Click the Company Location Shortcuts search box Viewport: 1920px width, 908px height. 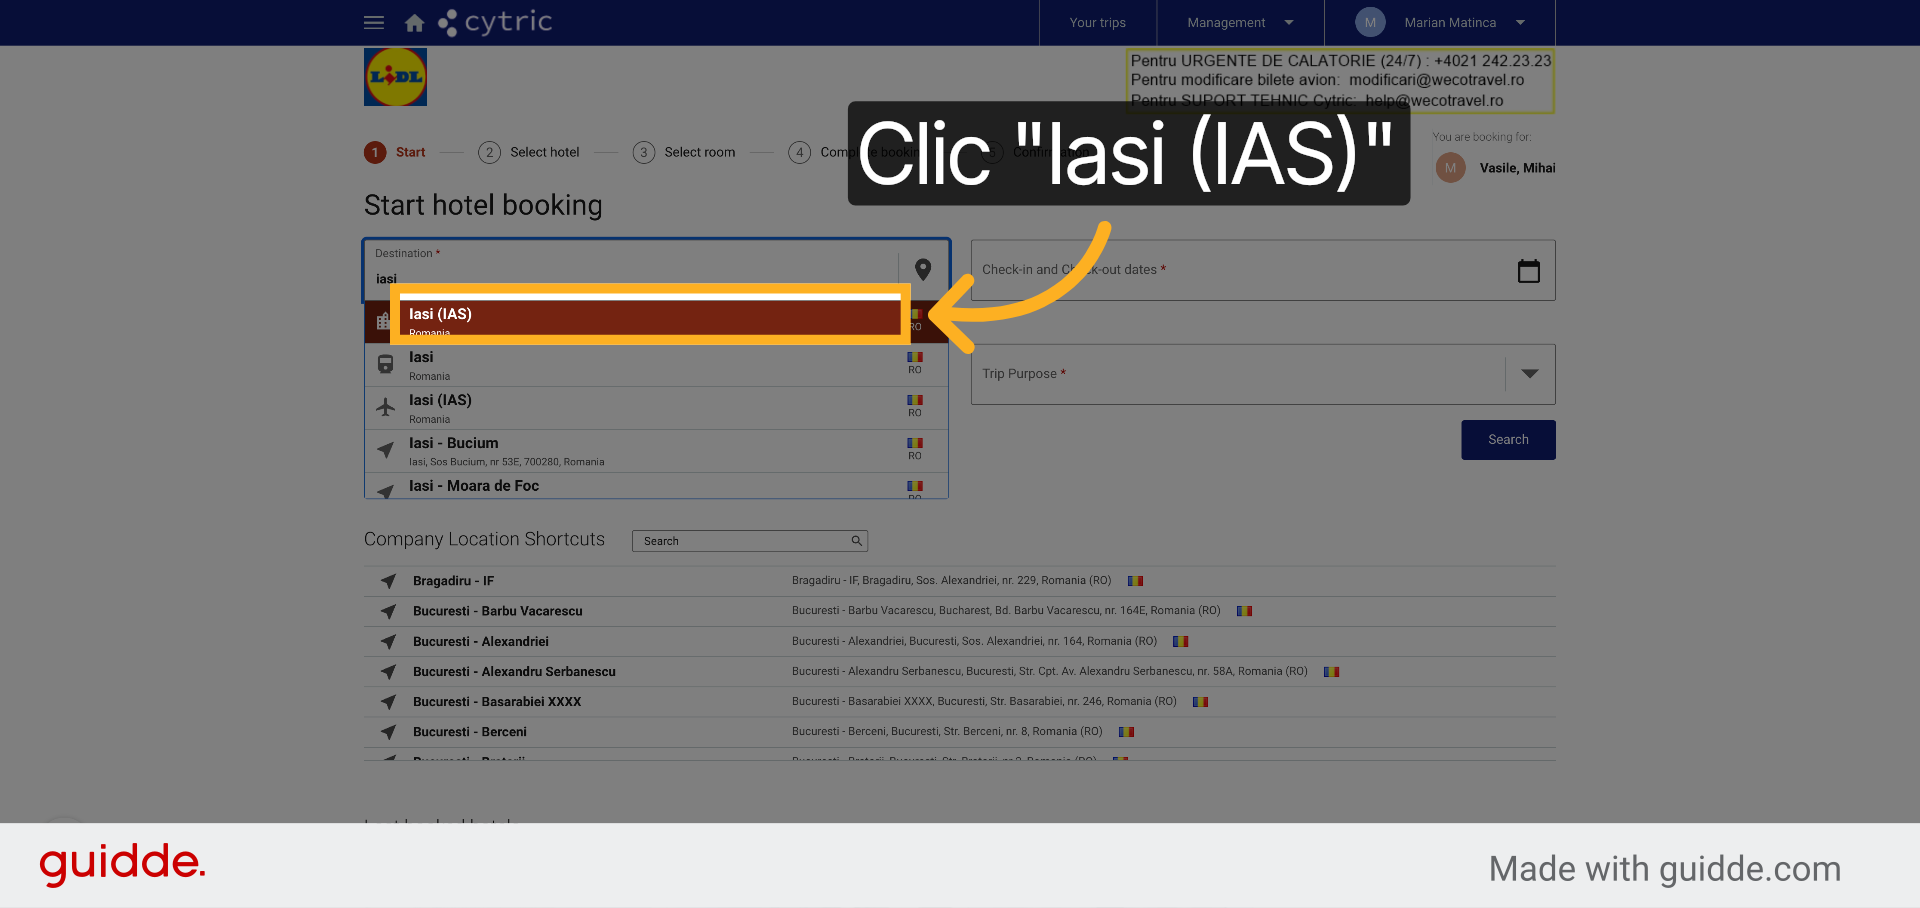[750, 541]
